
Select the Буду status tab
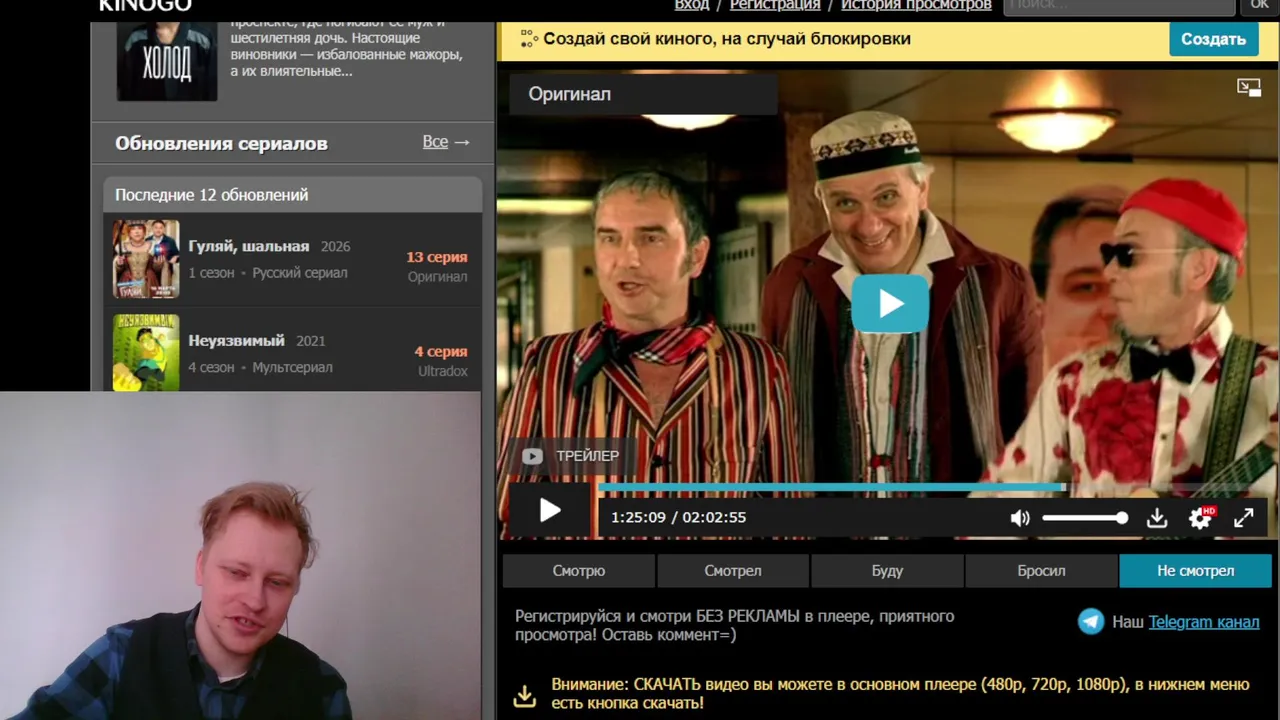pyautogui.click(x=887, y=571)
